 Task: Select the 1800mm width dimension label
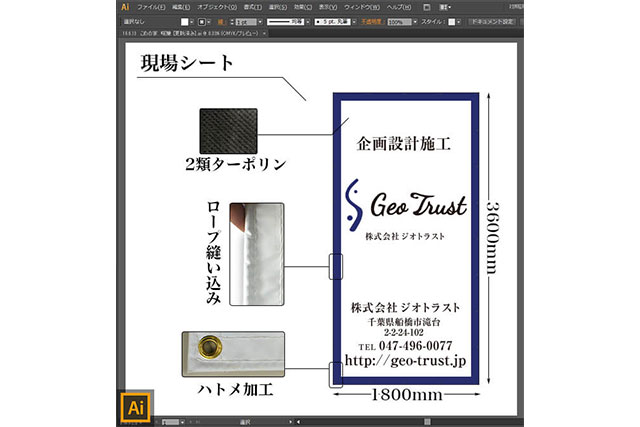click(x=407, y=395)
